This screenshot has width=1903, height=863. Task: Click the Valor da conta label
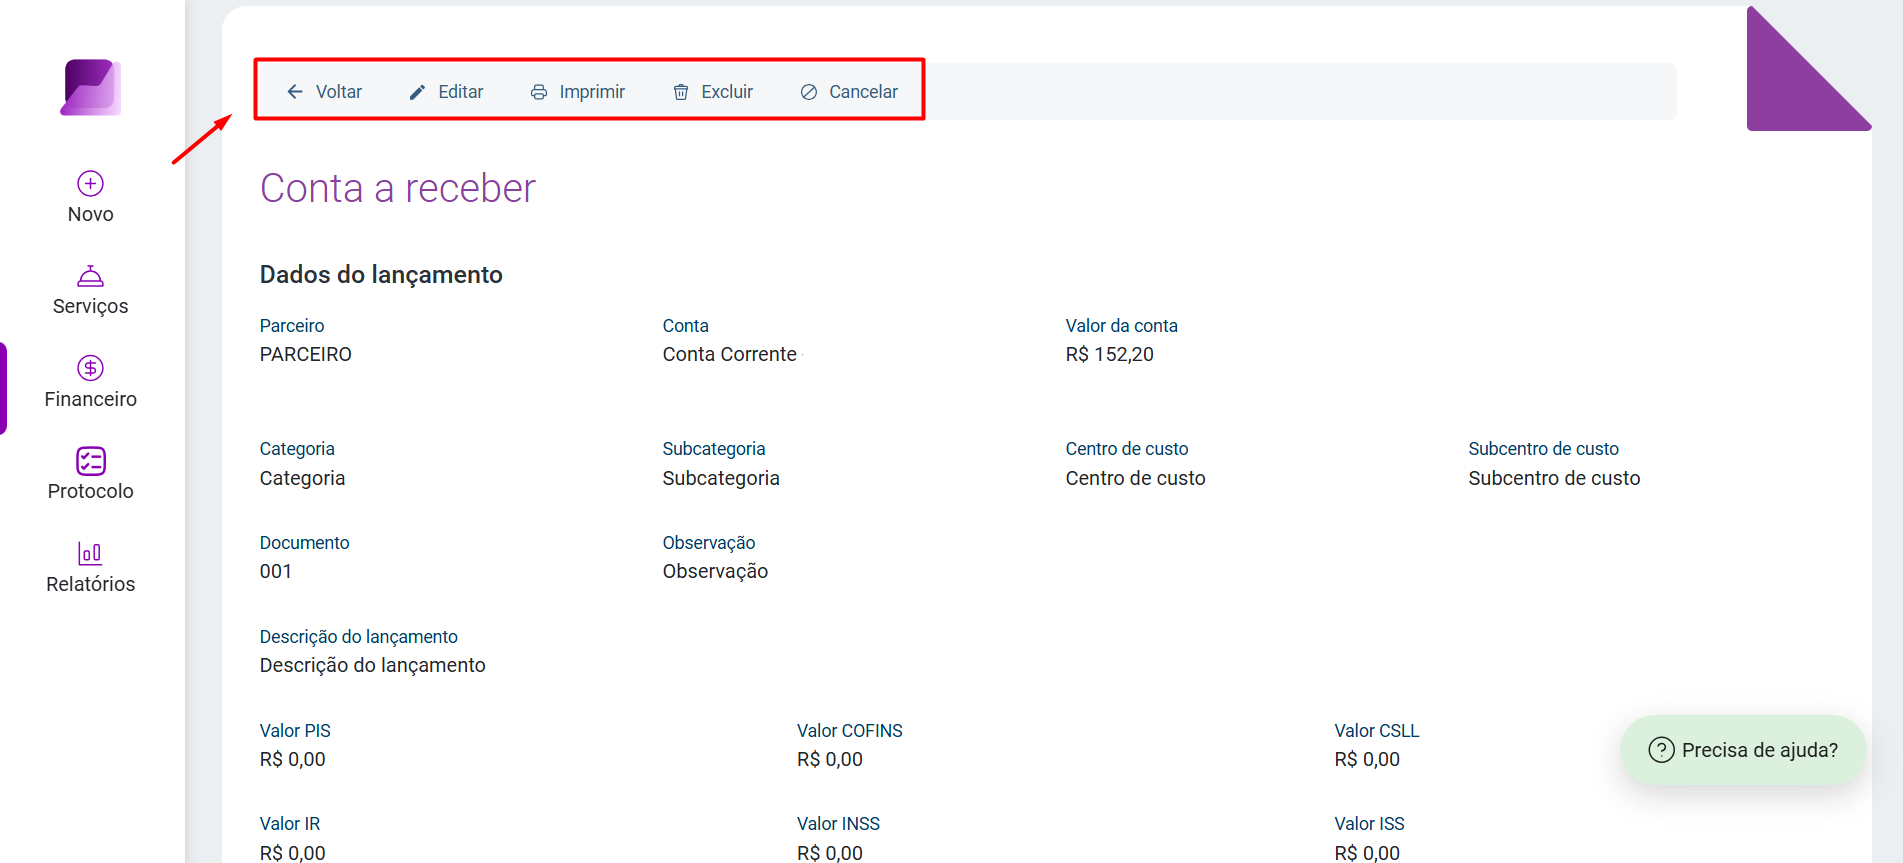1122,326
